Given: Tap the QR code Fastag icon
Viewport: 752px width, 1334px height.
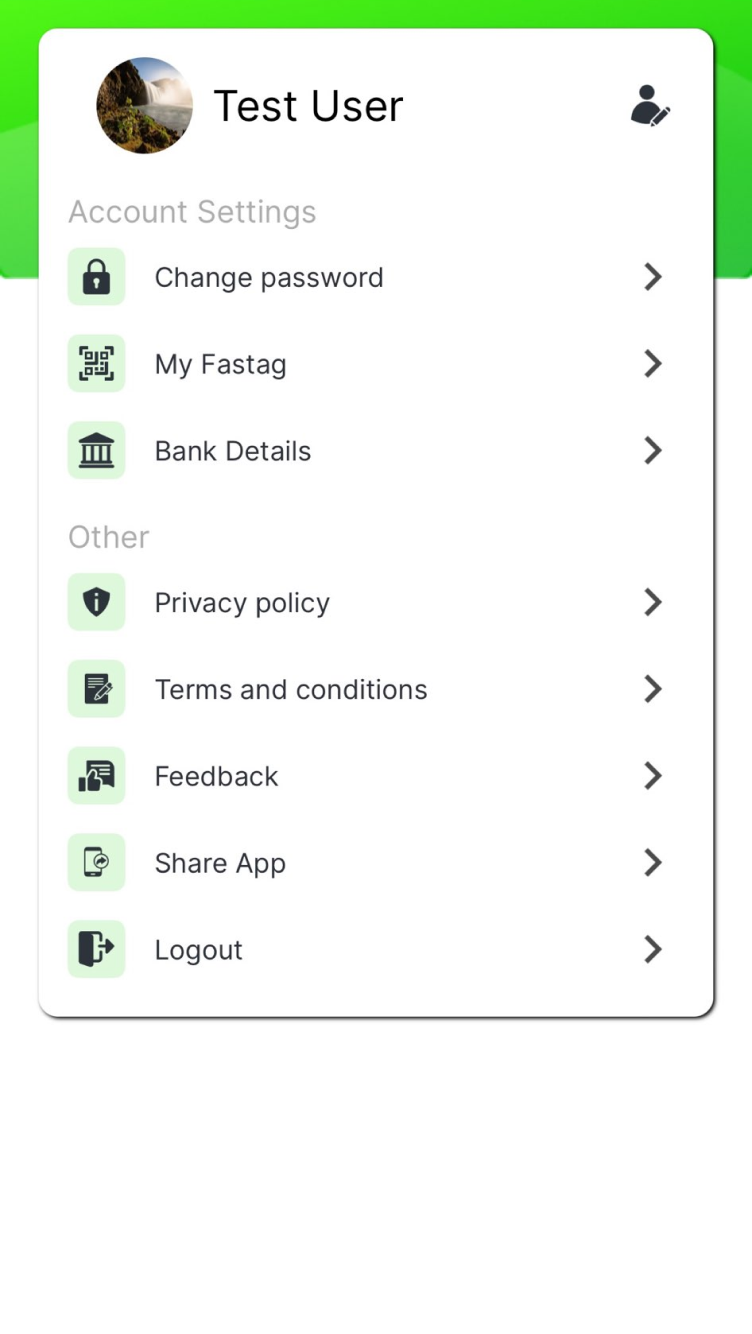Looking at the screenshot, I should pos(96,364).
